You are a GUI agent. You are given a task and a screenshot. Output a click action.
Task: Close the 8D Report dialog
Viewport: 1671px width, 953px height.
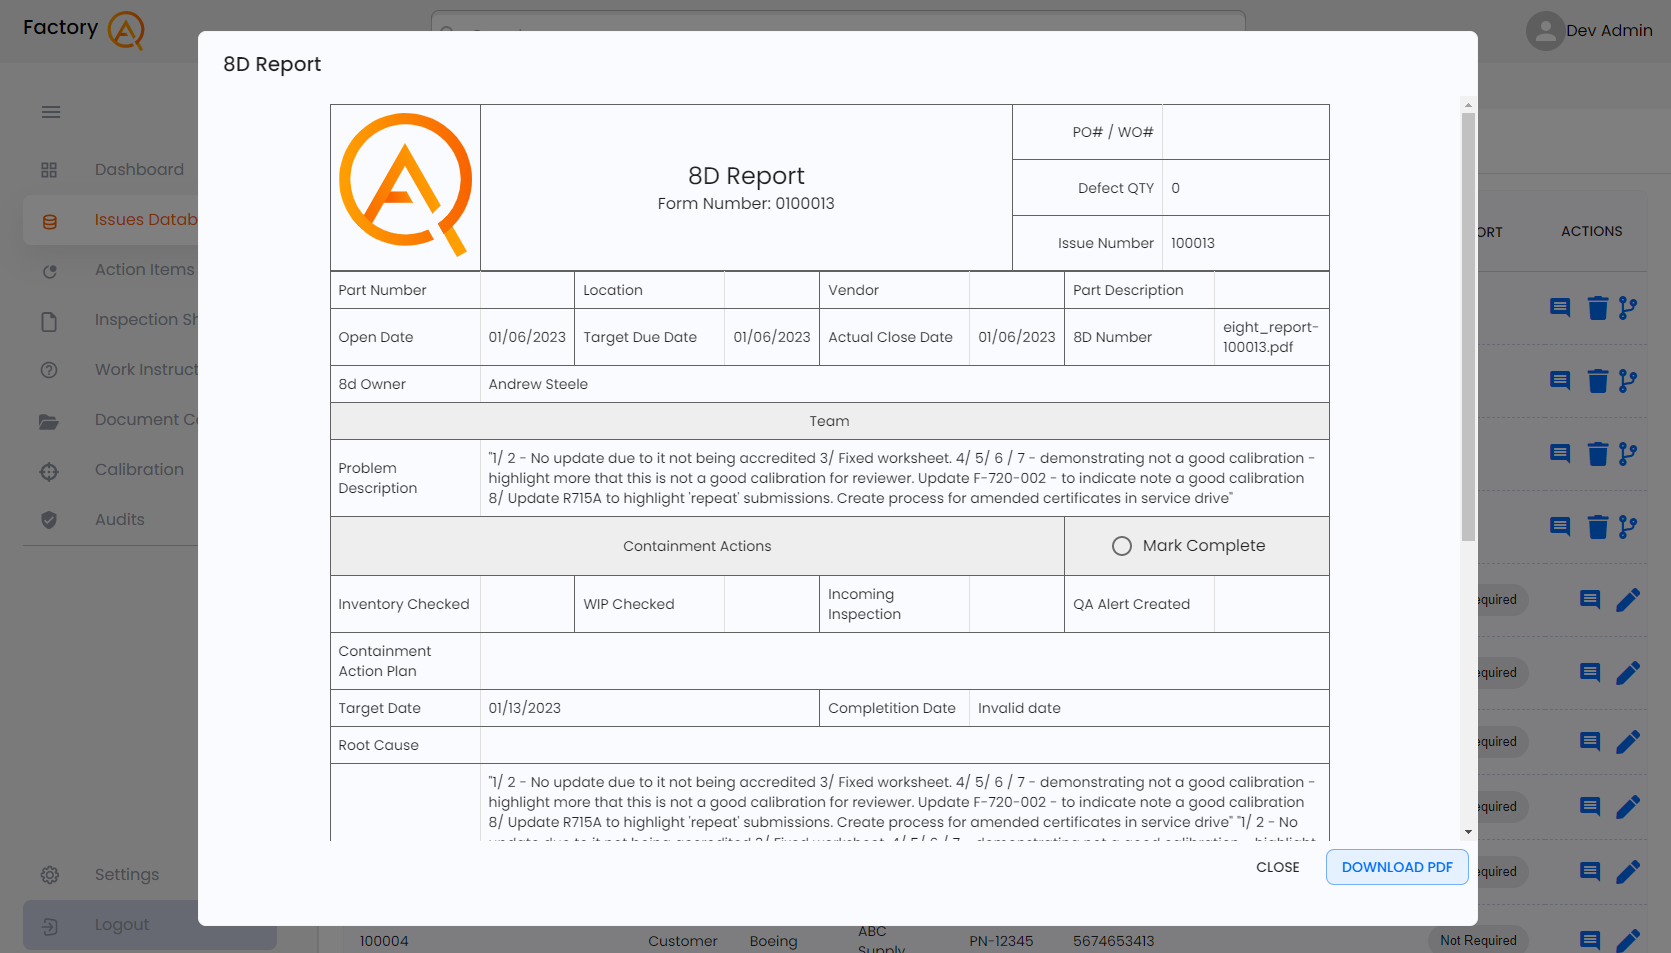click(1277, 867)
